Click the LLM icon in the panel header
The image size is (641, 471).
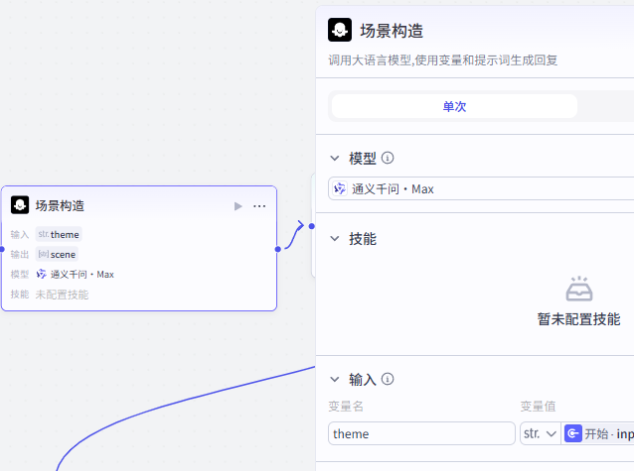point(341,30)
